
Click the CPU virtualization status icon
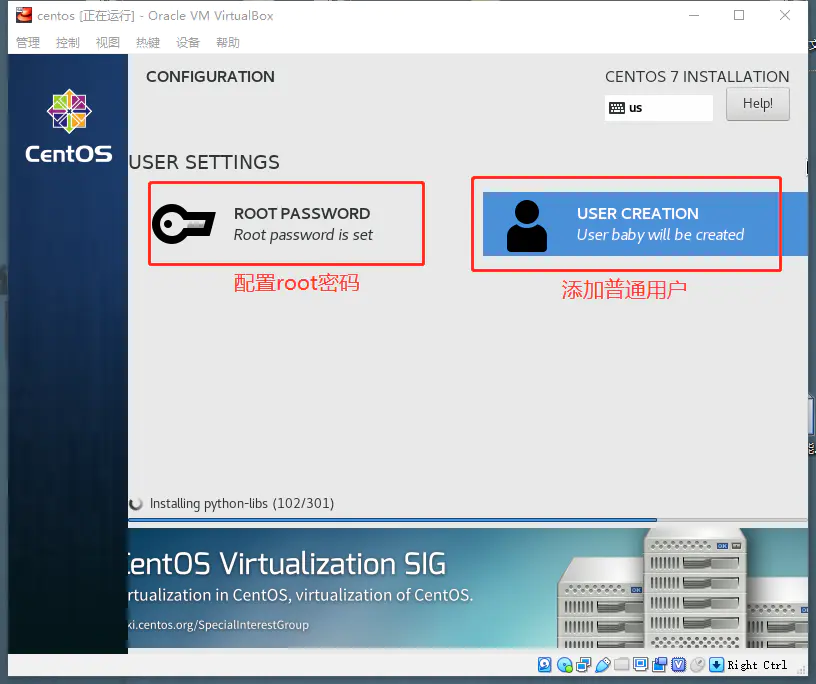point(679,665)
